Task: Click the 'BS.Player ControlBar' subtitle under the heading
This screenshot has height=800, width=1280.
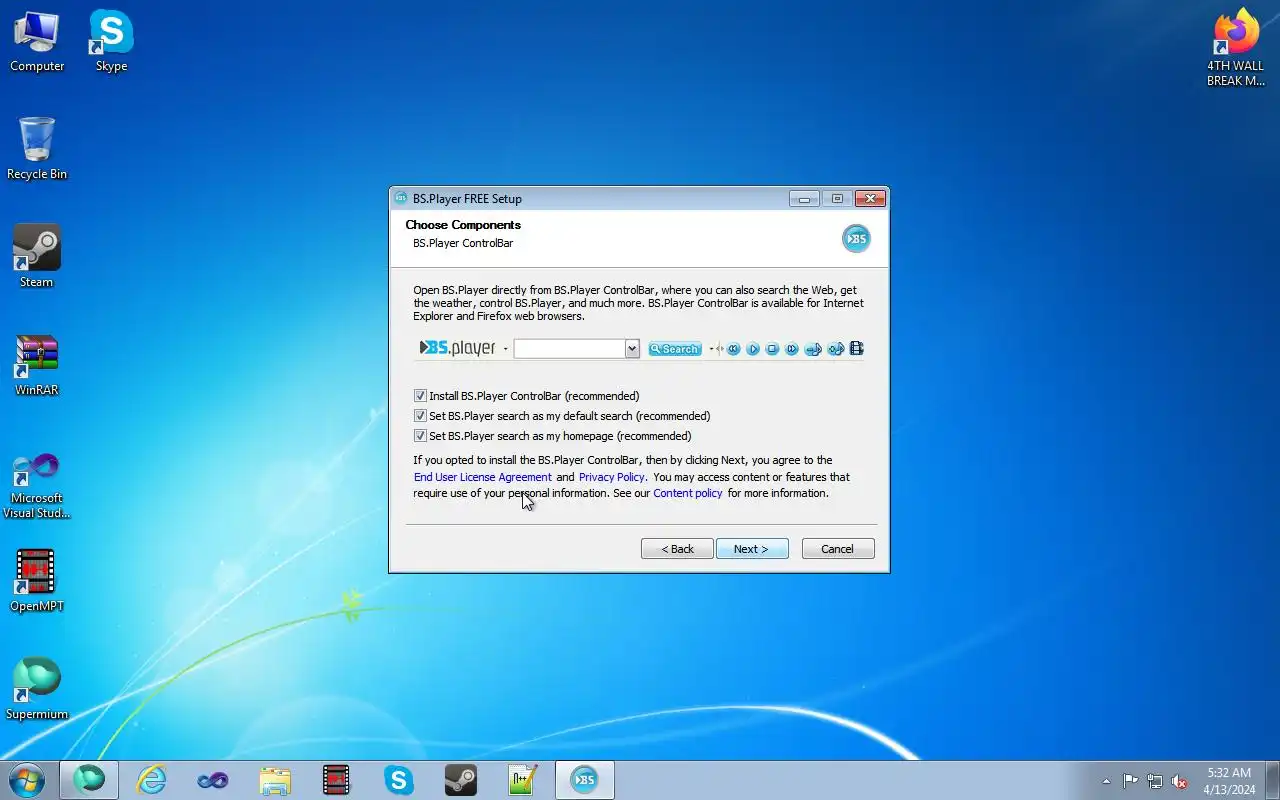Action: pyautogui.click(x=463, y=243)
